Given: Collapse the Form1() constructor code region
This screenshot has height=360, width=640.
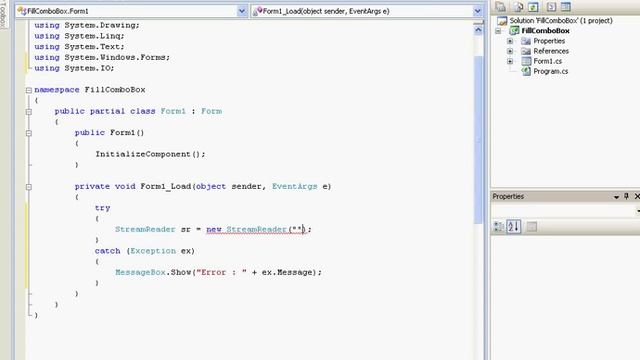Looking at the screenshot, I should [x=29, y=133].
